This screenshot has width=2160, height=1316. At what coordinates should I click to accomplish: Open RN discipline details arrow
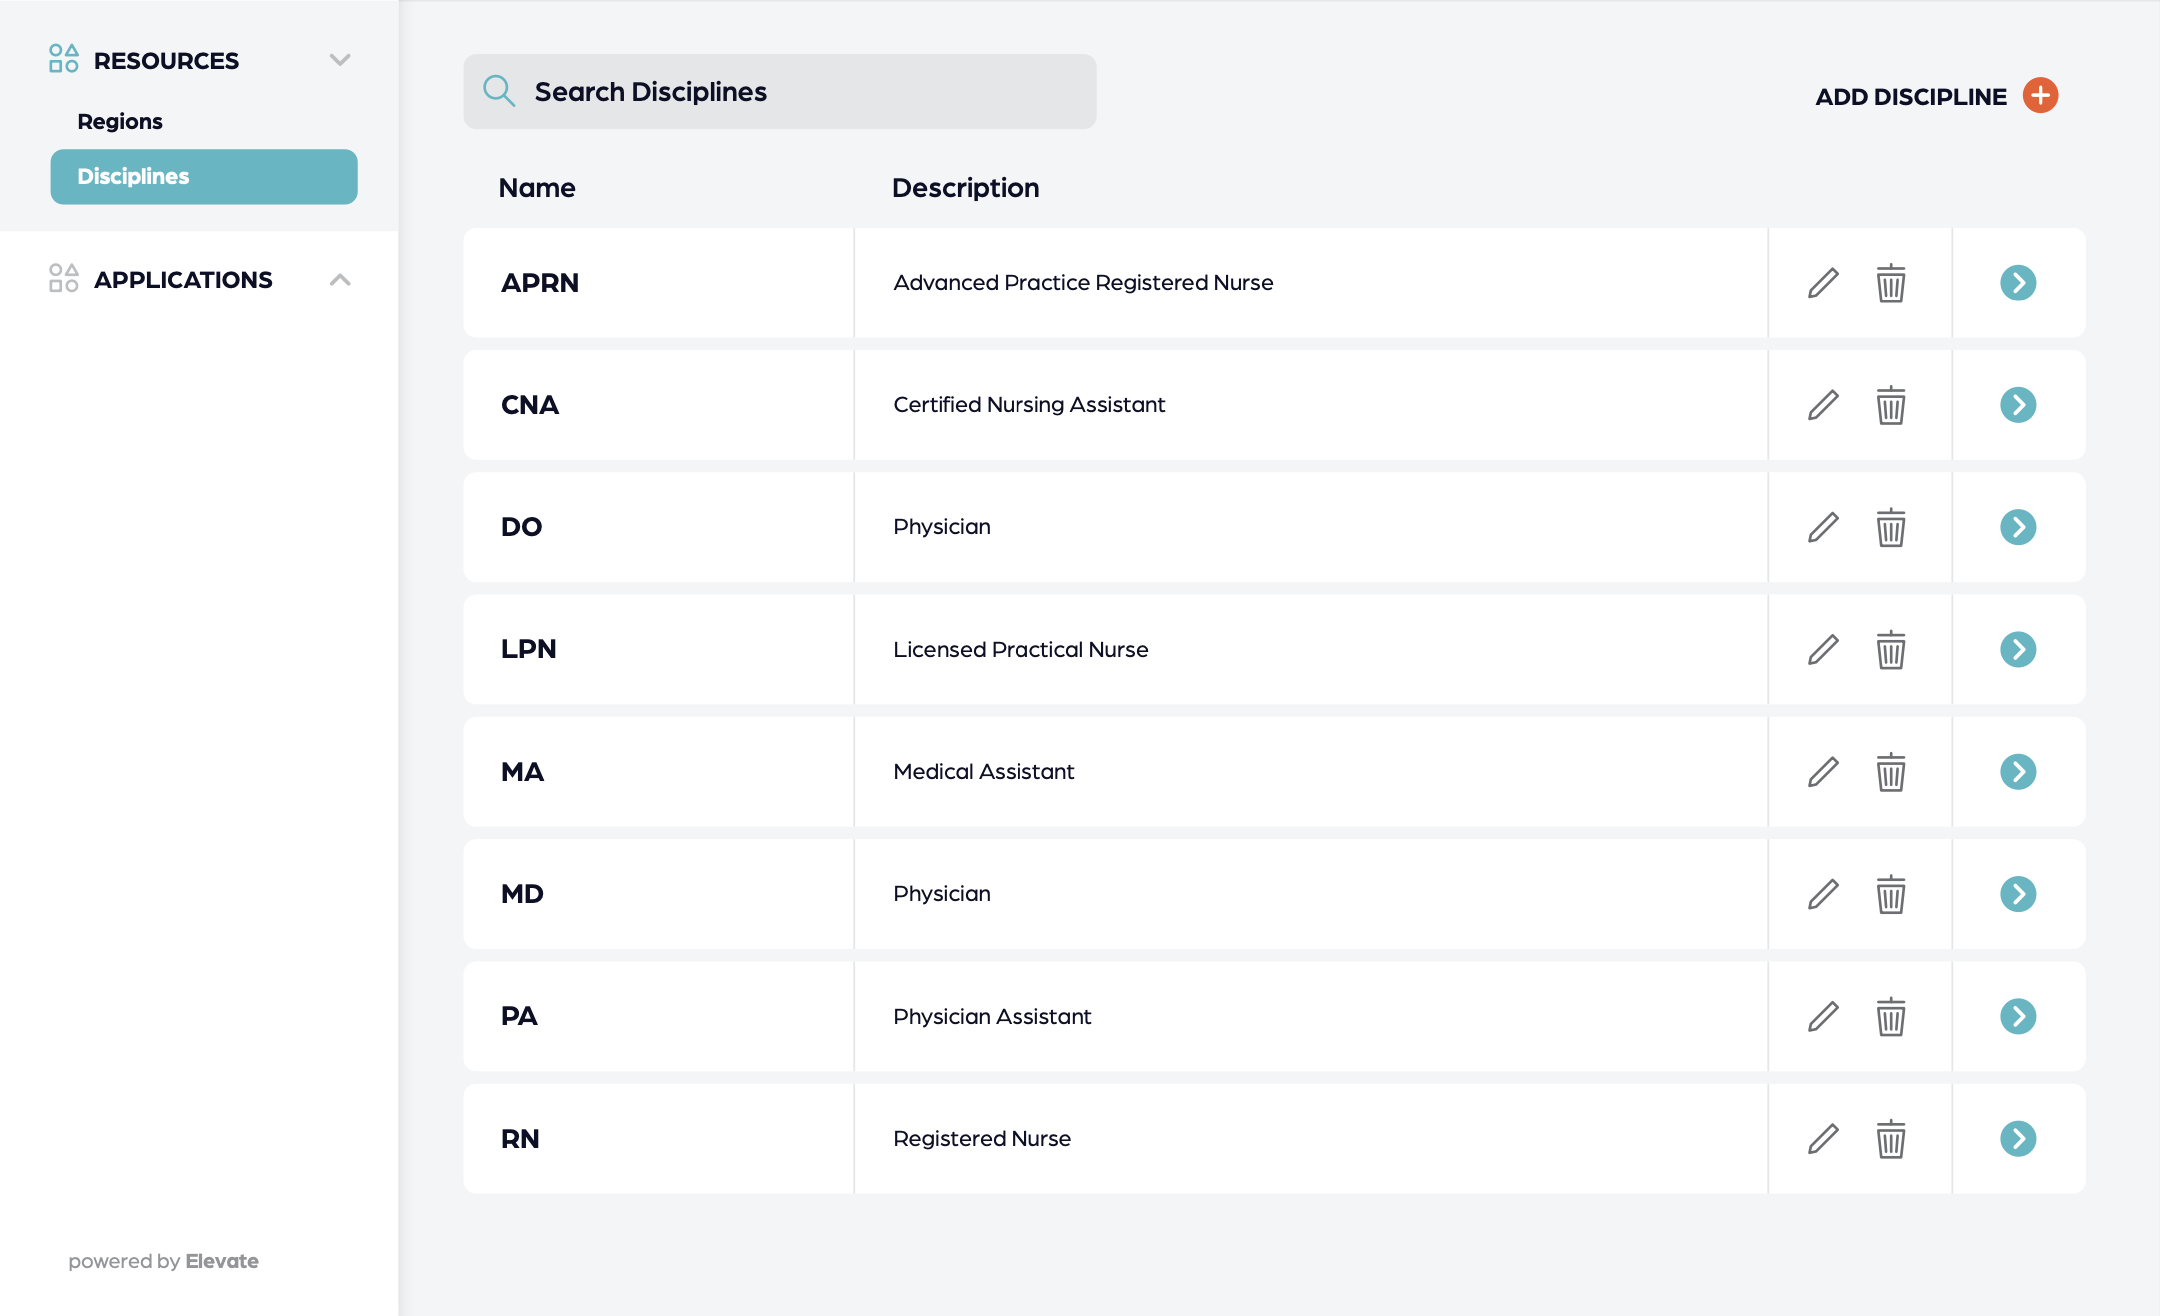pos(2018,1139)
